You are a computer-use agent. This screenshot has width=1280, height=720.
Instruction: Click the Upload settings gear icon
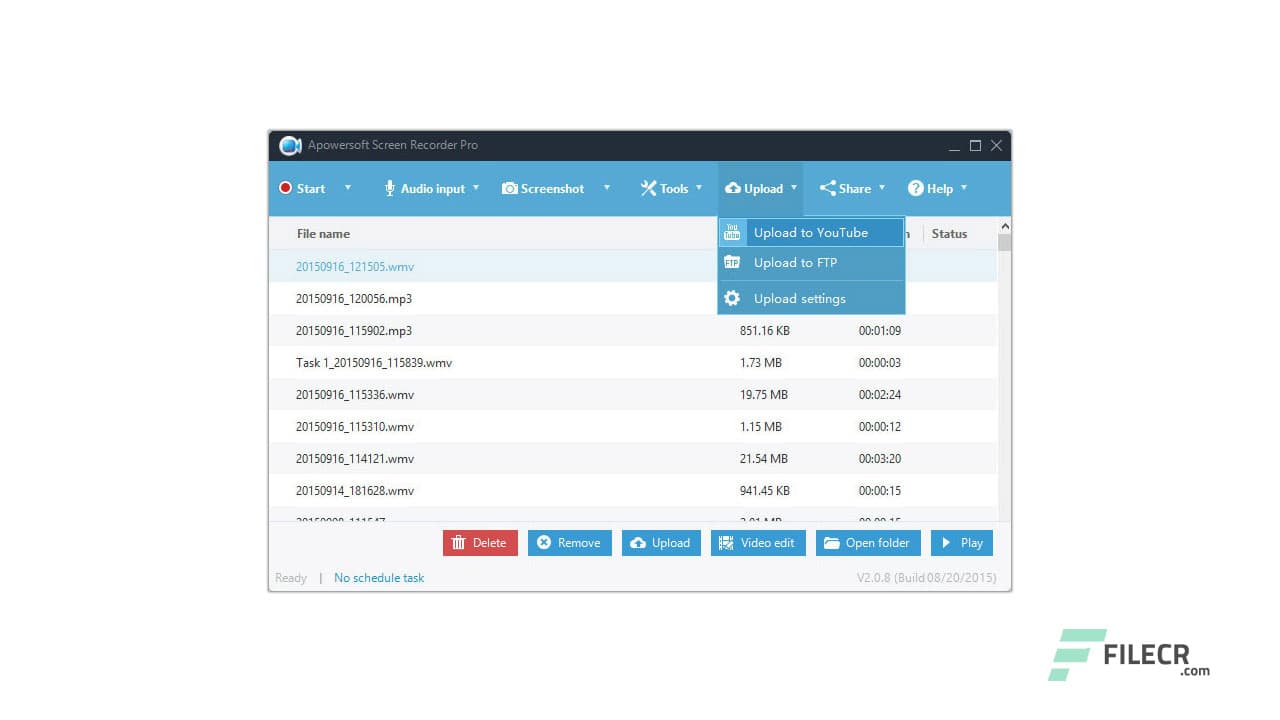[x=732, y=297]
